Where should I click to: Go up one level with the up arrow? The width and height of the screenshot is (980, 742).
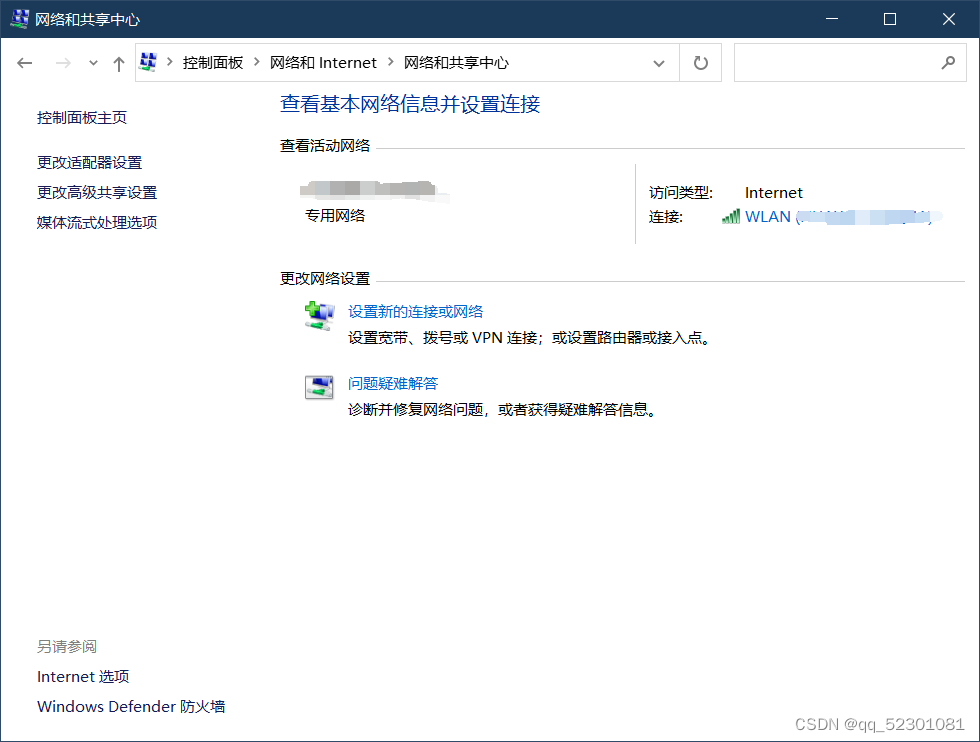pos(119,63)
